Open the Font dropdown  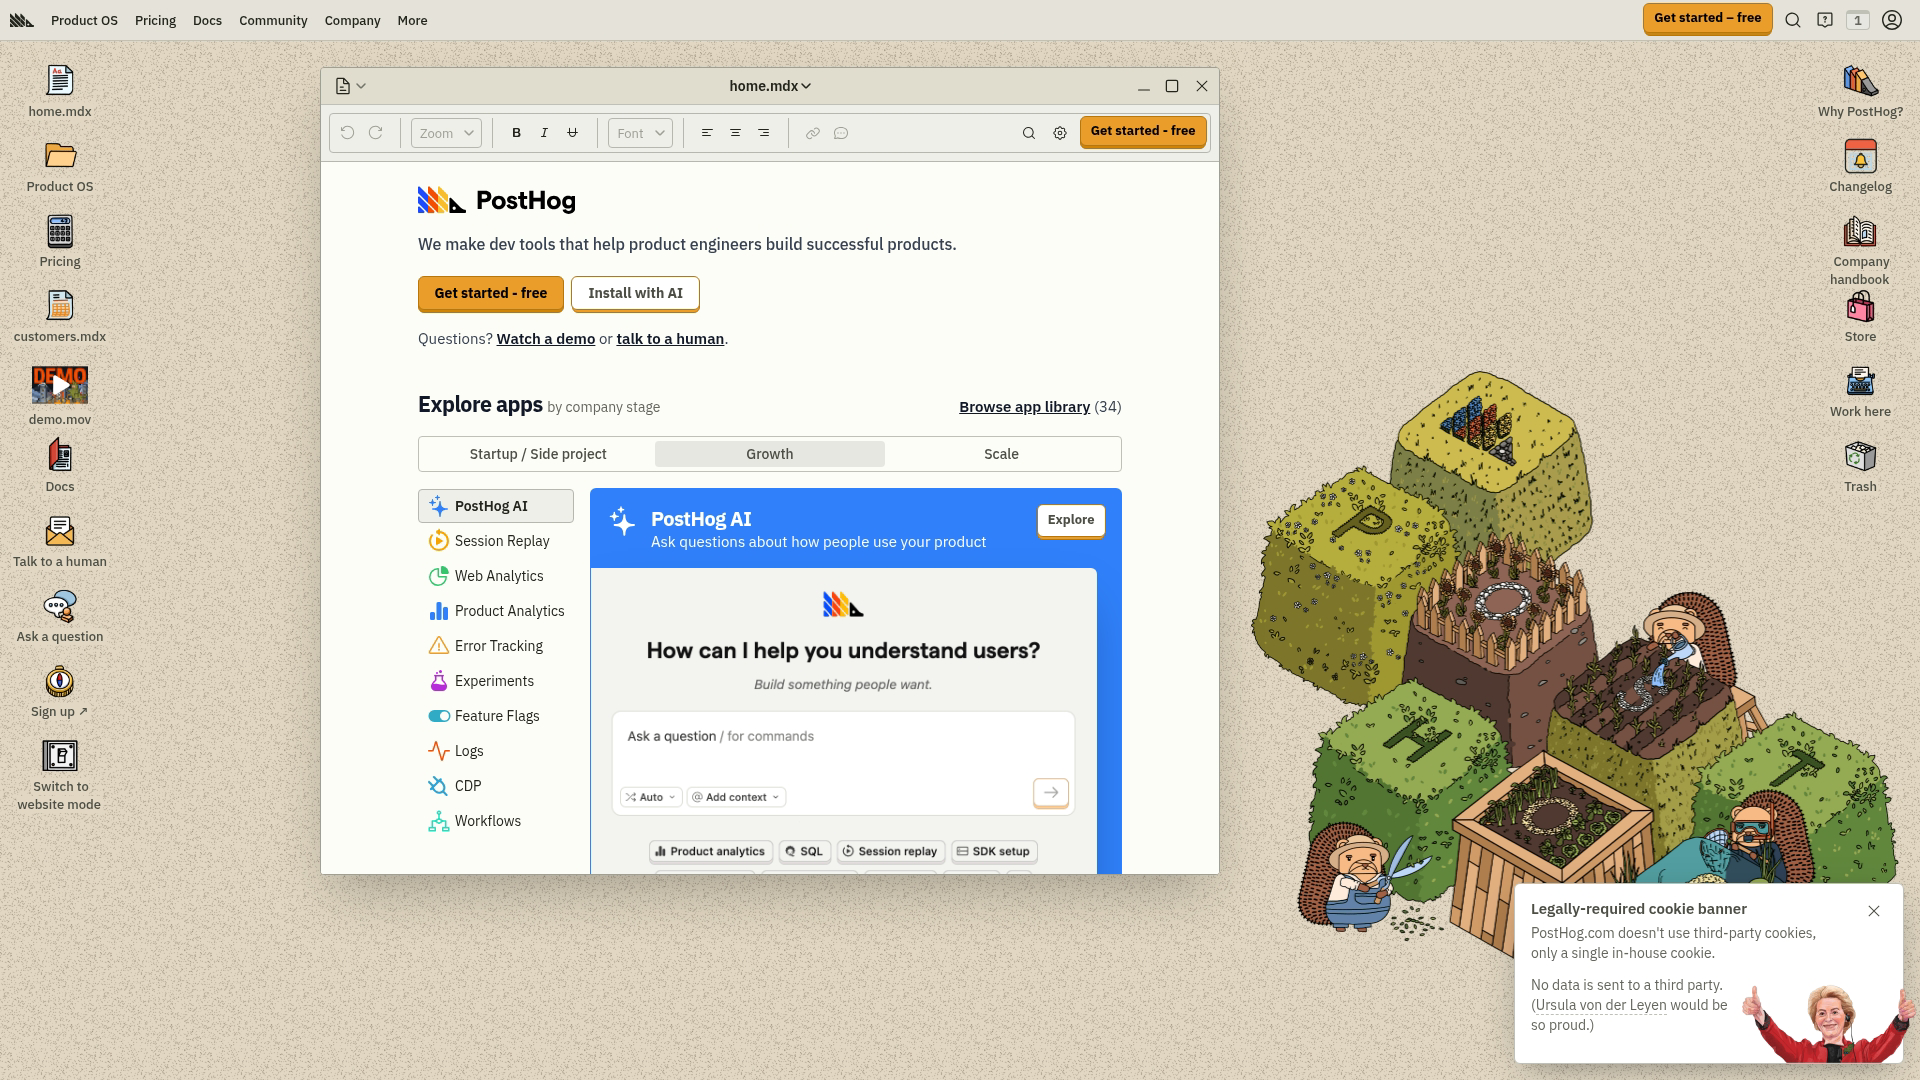[x=640, y=133]
